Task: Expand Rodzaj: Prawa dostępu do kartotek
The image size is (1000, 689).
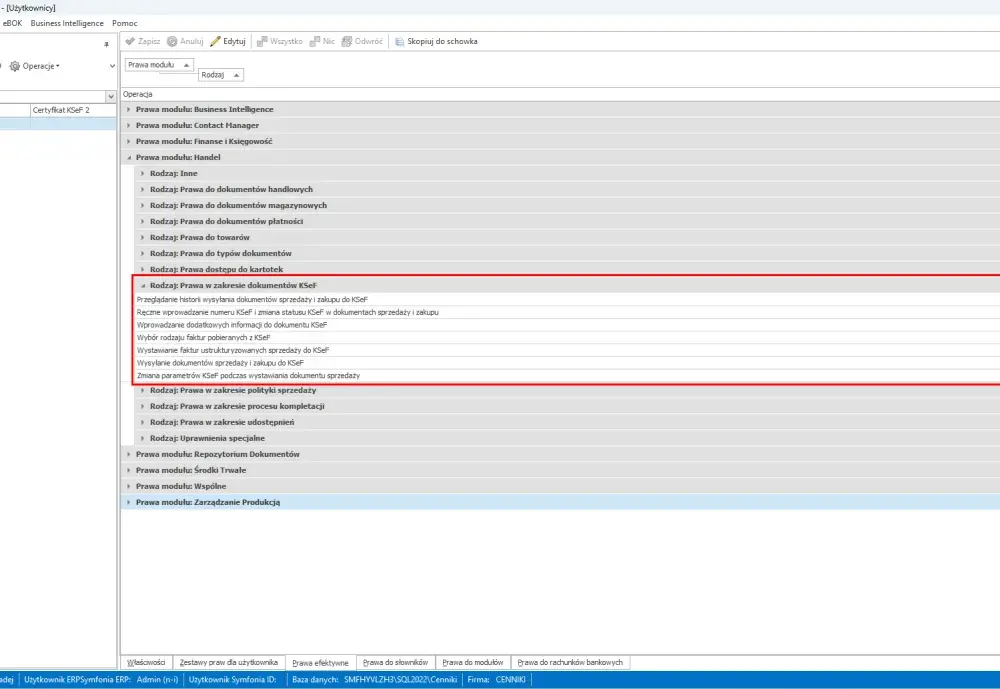Action: [x=142, y=269]
